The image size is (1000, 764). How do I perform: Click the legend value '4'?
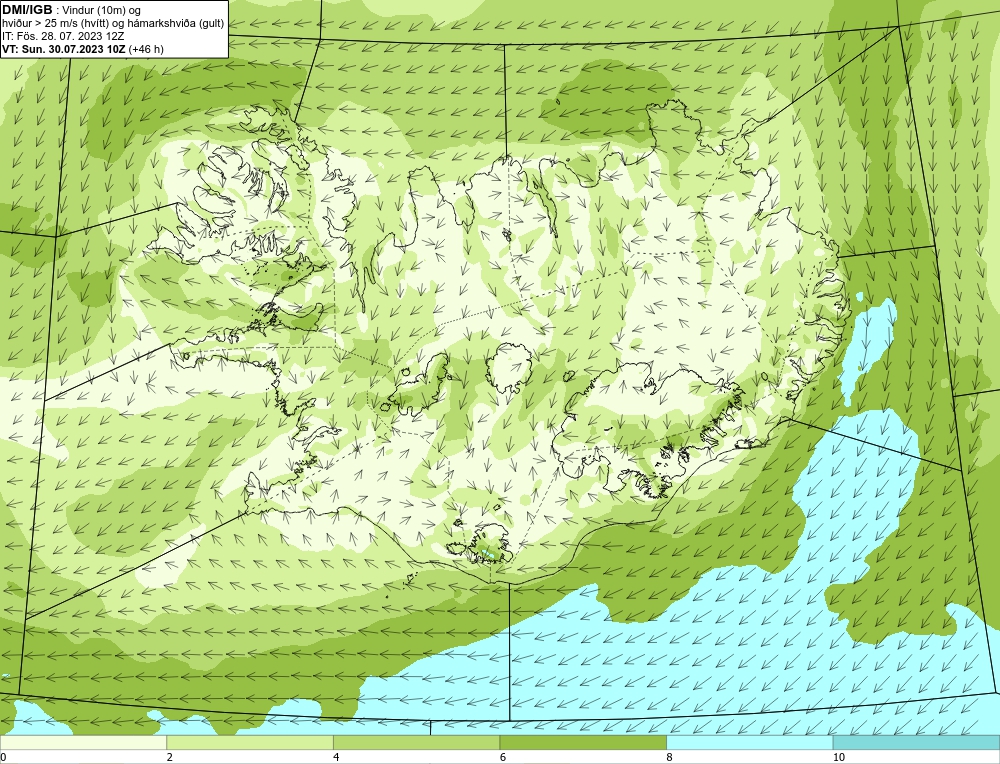[336, 757]
